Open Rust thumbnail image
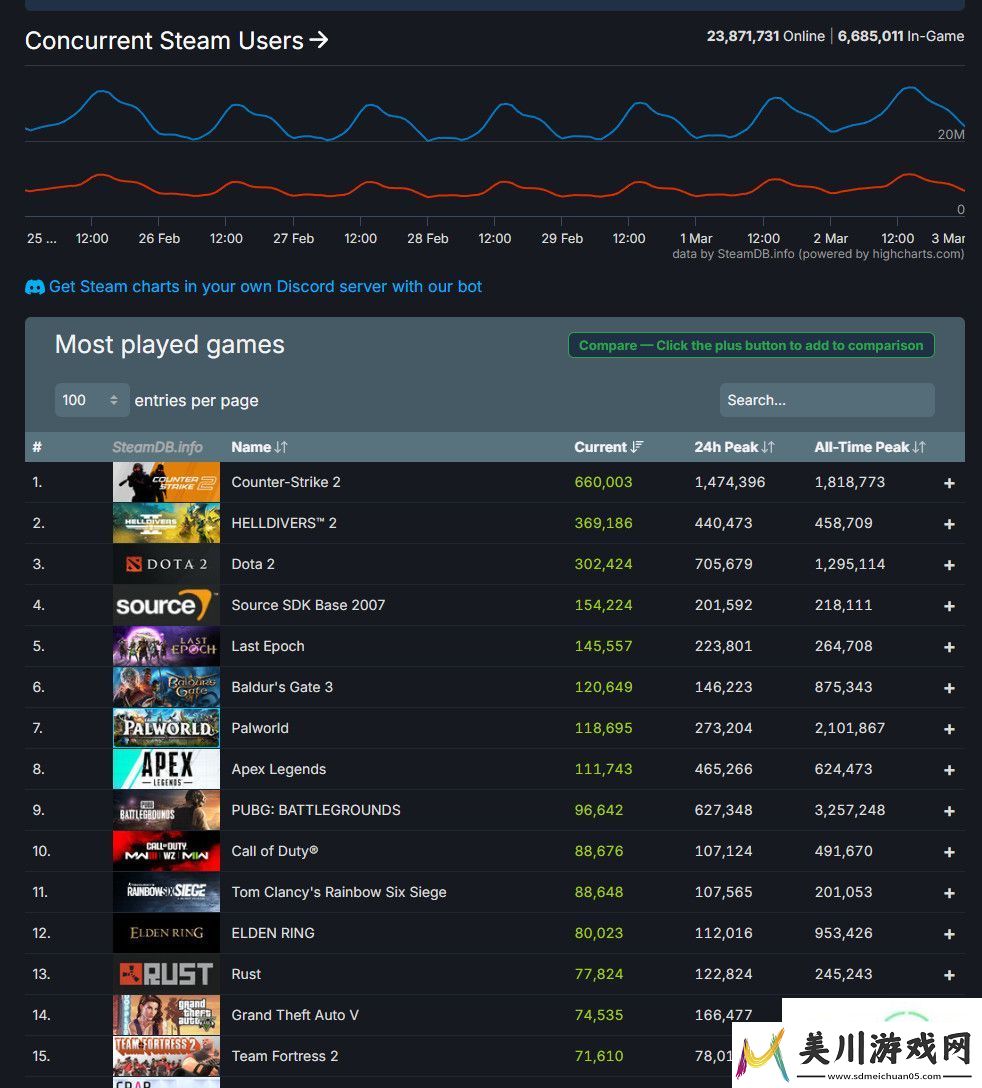 coord(167,973)
